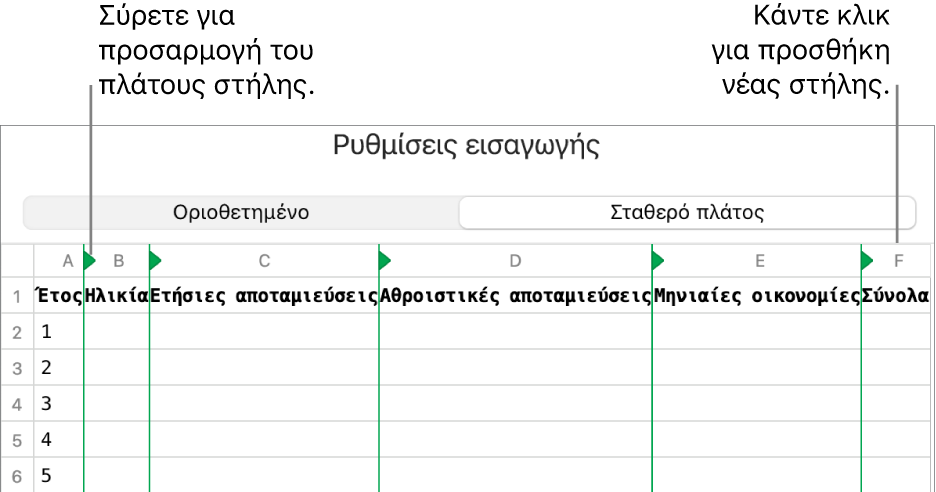The width and height of the screenshot is (936, 492).
Task: Click column D header
Action: coord(516,261)
